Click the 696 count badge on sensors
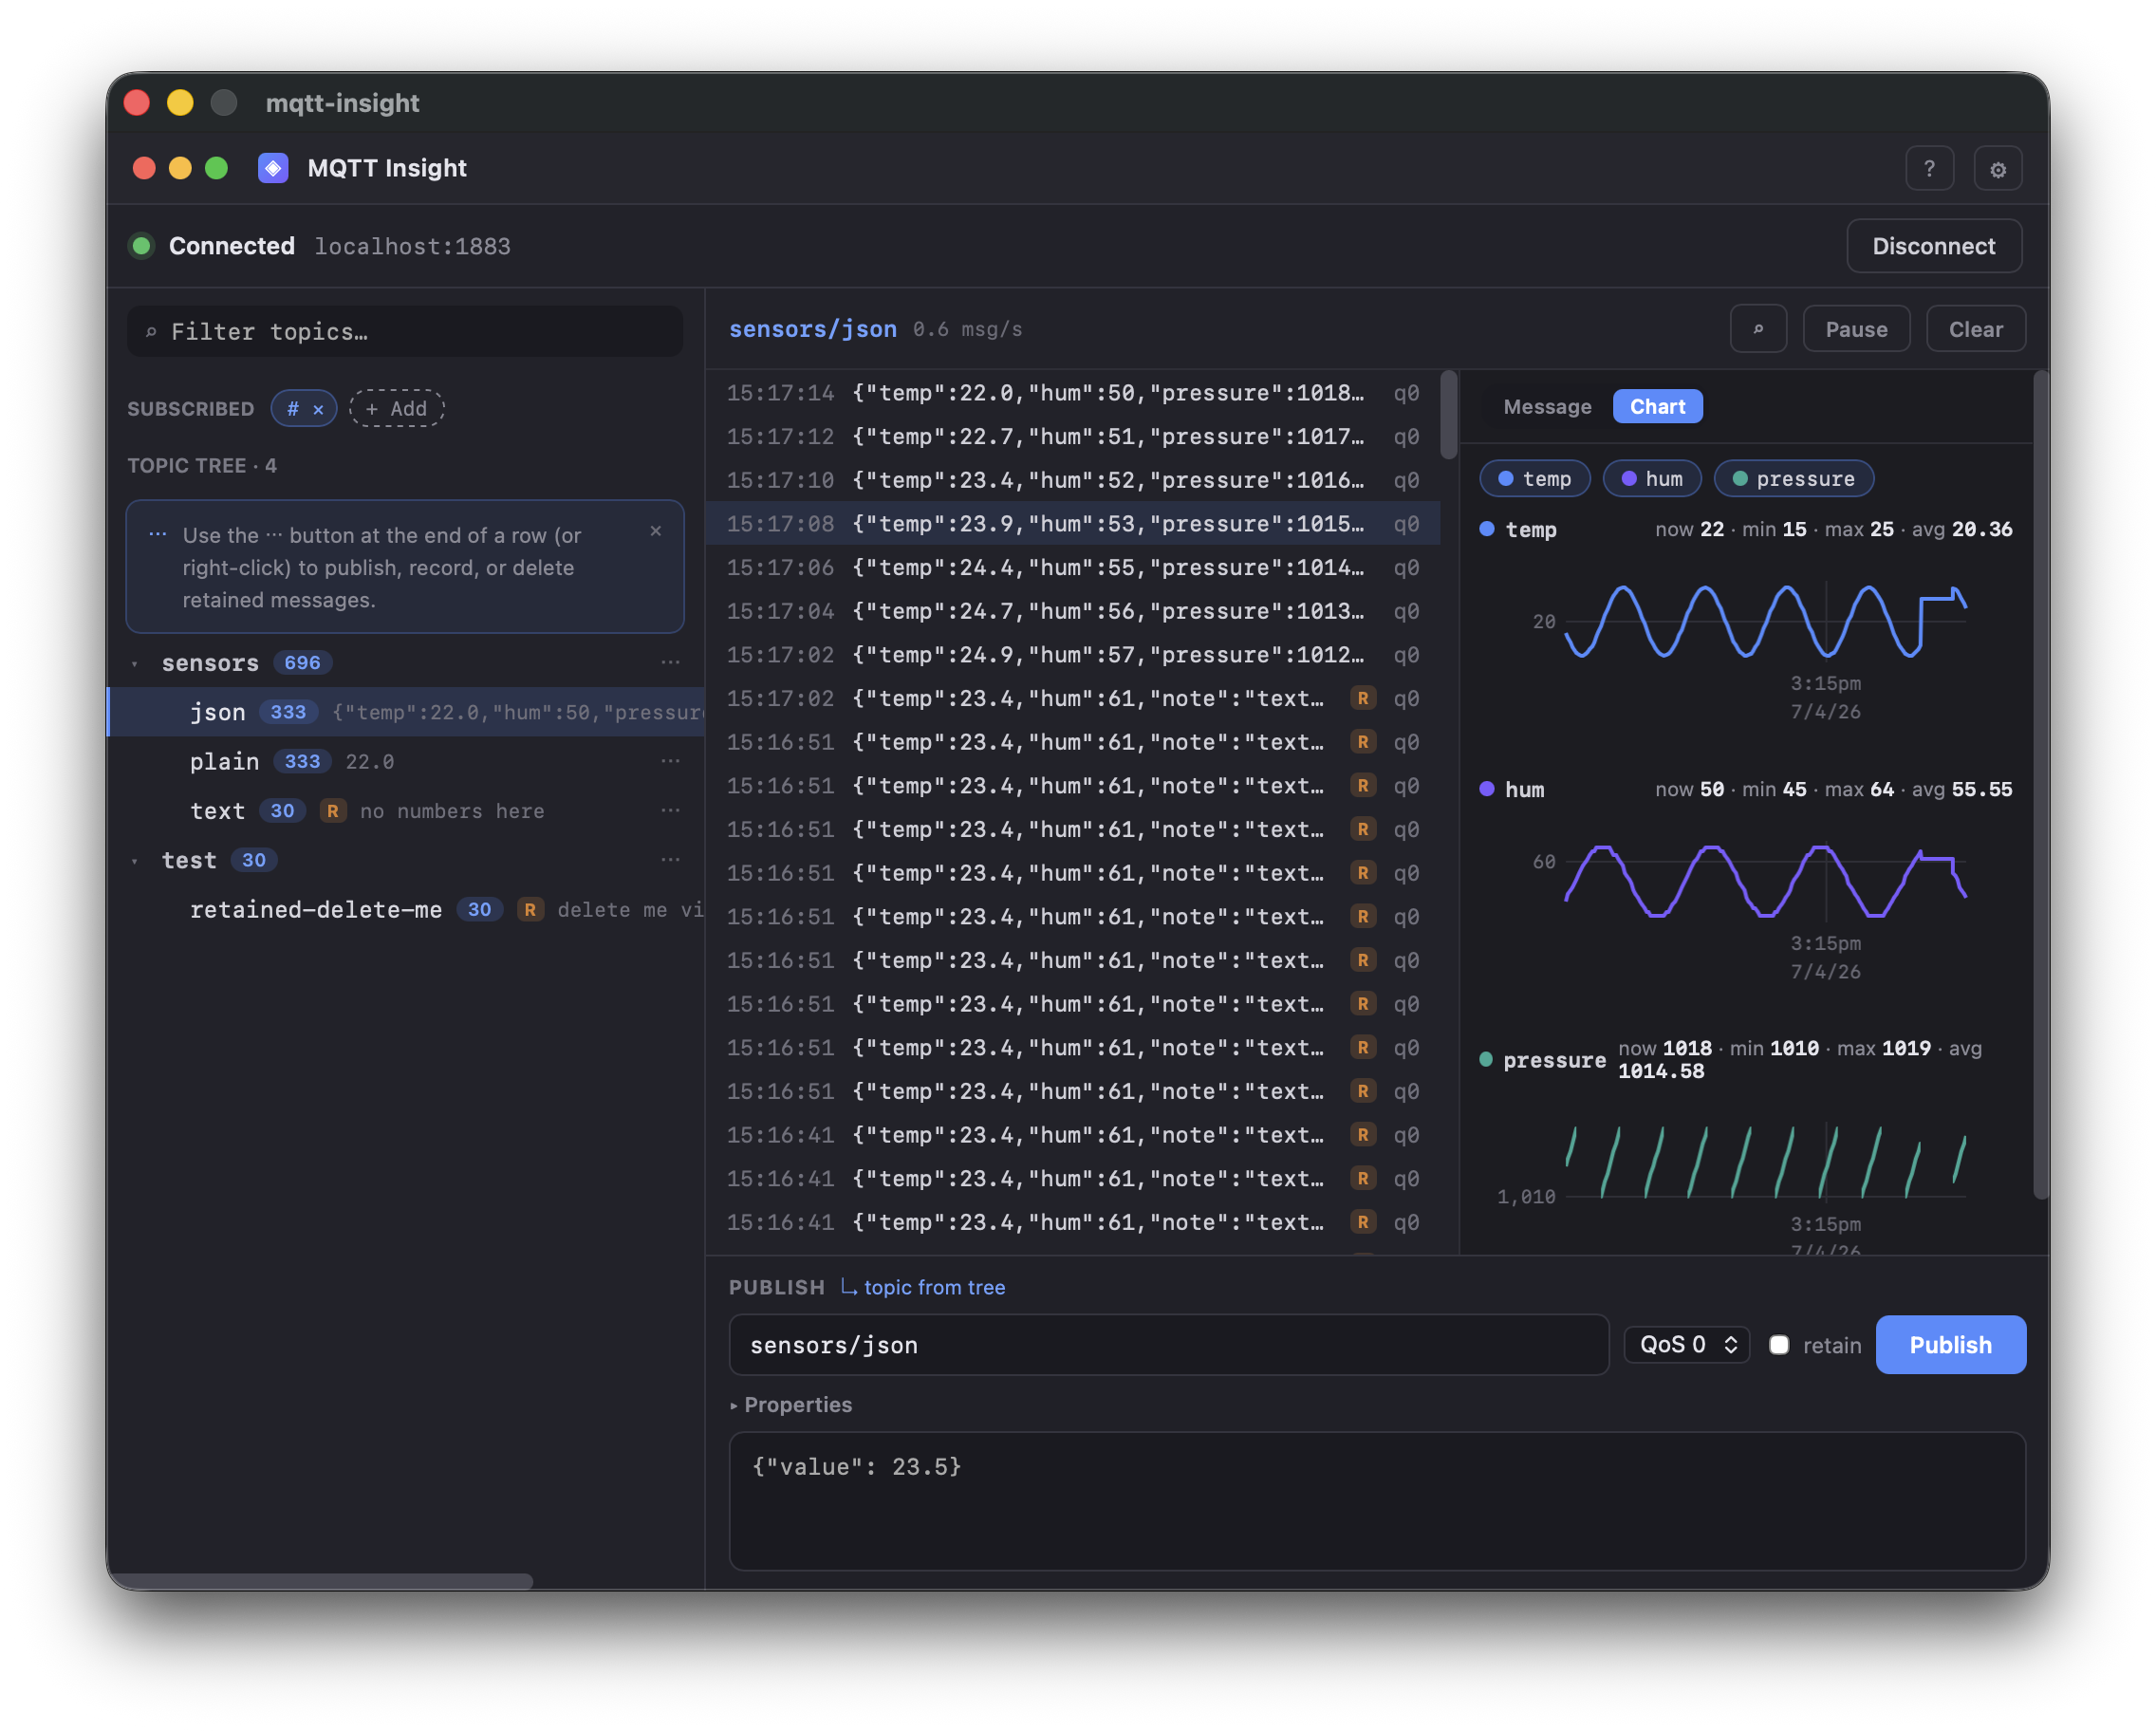The height and width of the screenshot is (1731, 2156). tap(302, 662)
